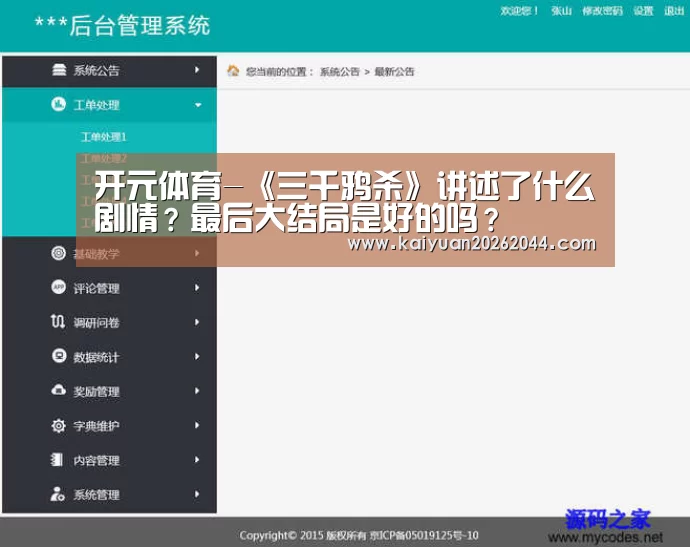Expand the 内容管理 menu arrow
690x547 pixels.
tap(197, 459)
